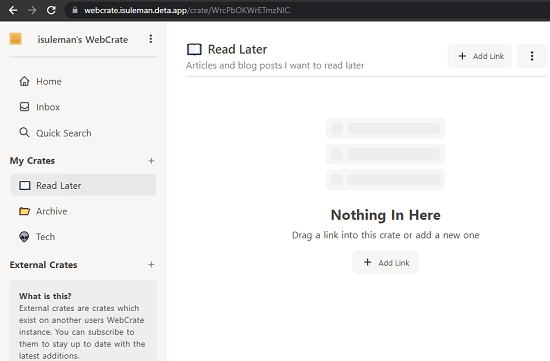
Task: Click the Add Link button in the header
Action: click(x=480, y=56)
